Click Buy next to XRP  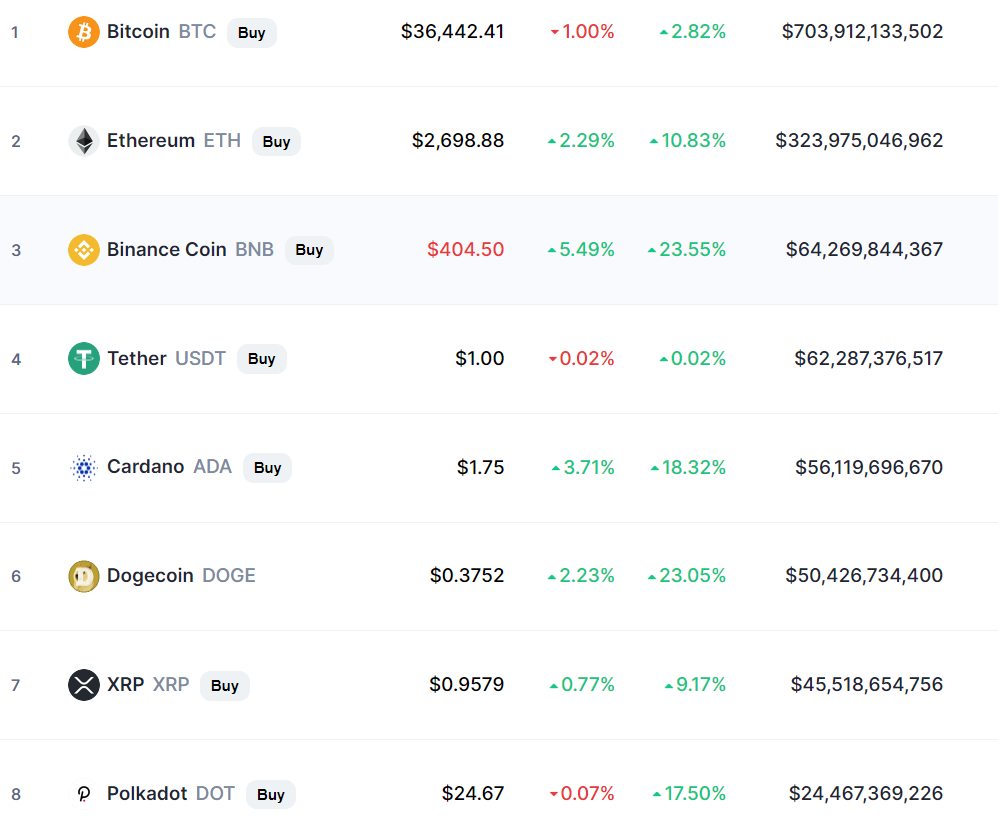coord(225,685)
